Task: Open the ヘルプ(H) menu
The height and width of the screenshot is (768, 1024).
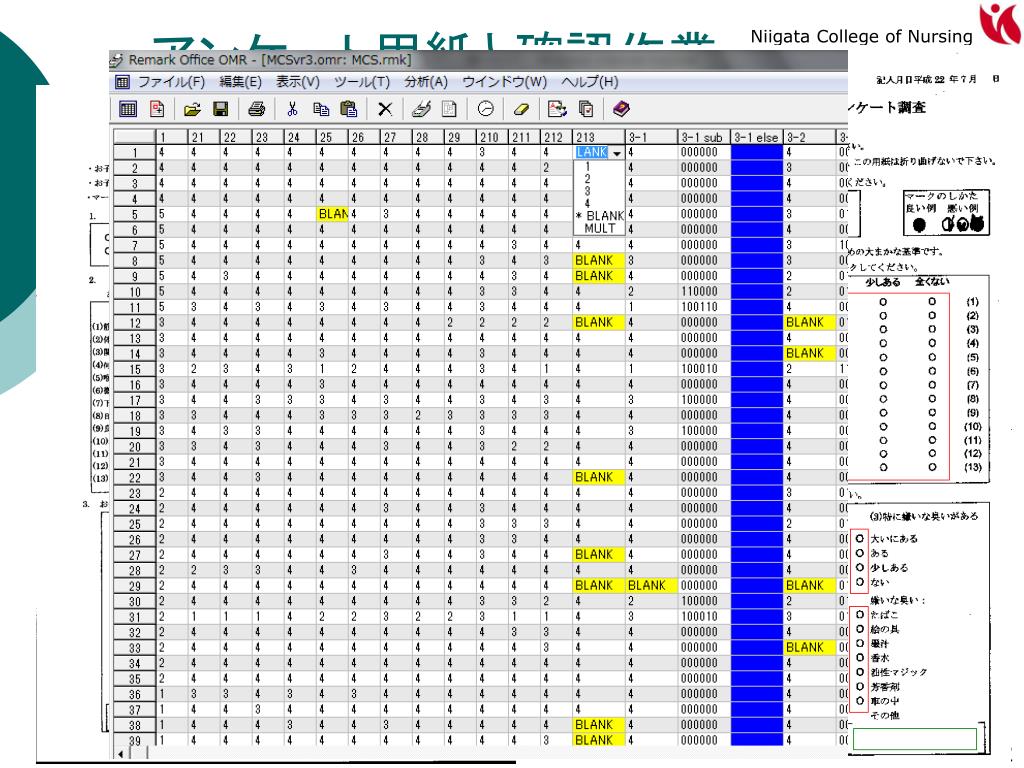Action: tap(590, 82)
